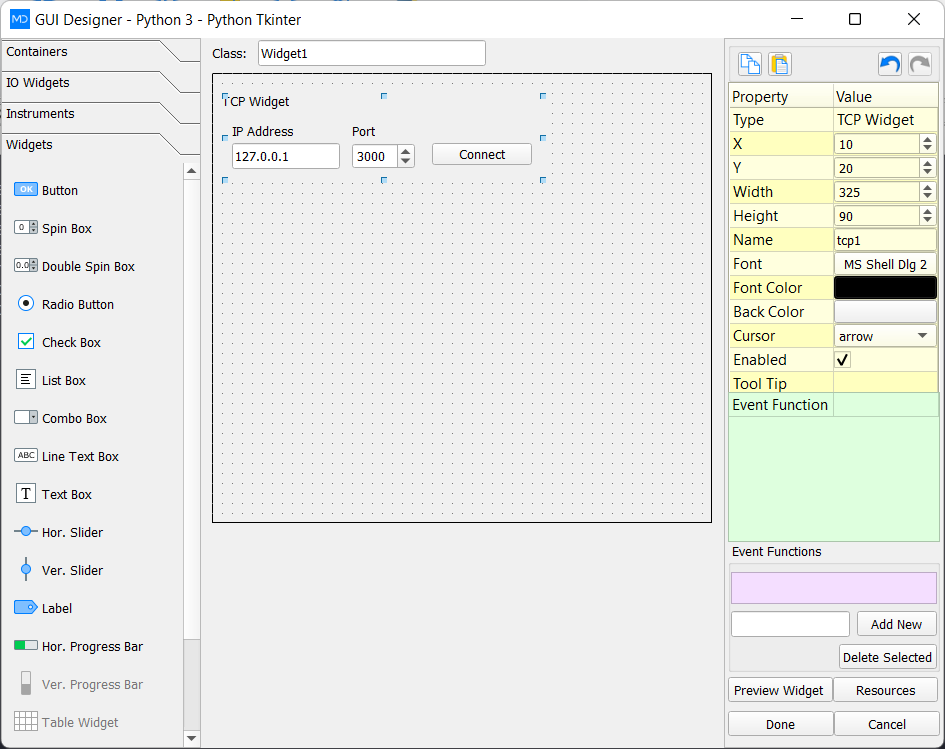The height and width of the screenshot is (749, 945).
Task: Click the Undo icon
Action: coord(889,63)
